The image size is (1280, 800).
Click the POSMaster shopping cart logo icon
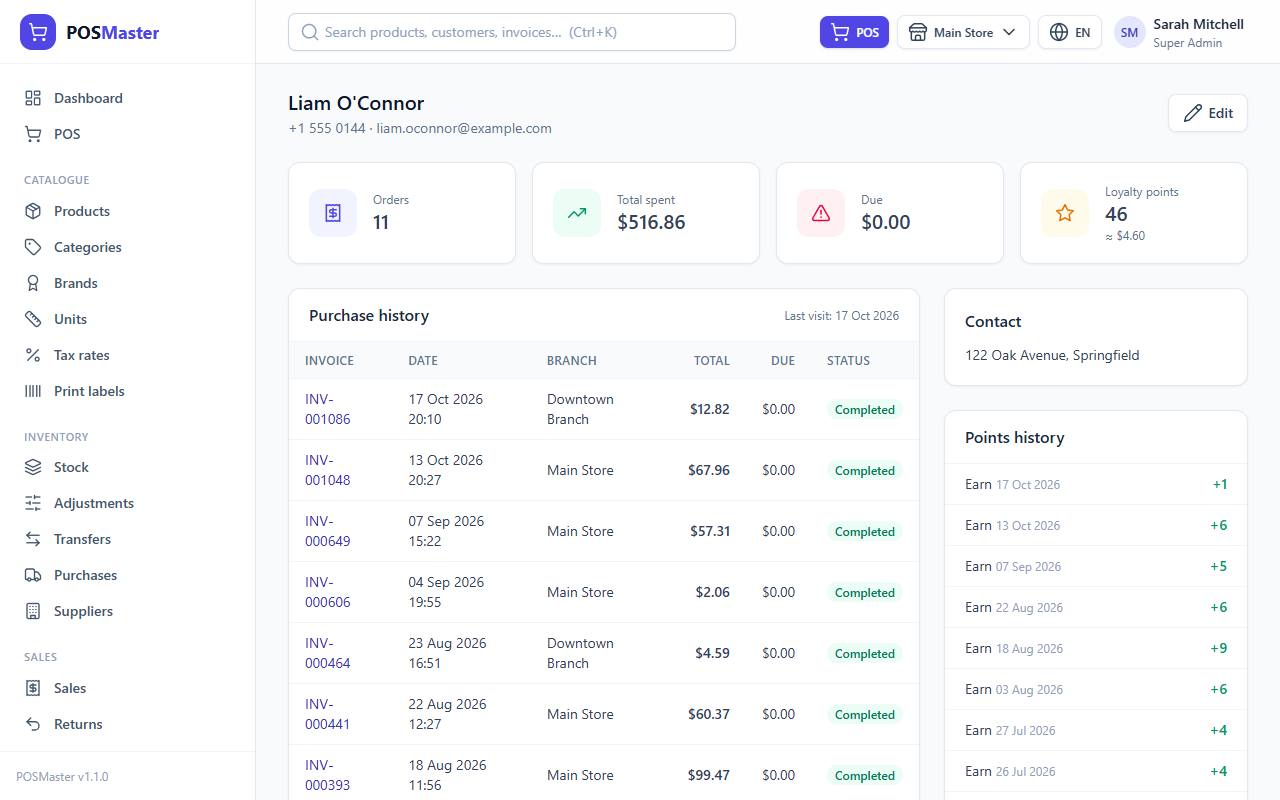pyautogui.click(x=38, y=32)
